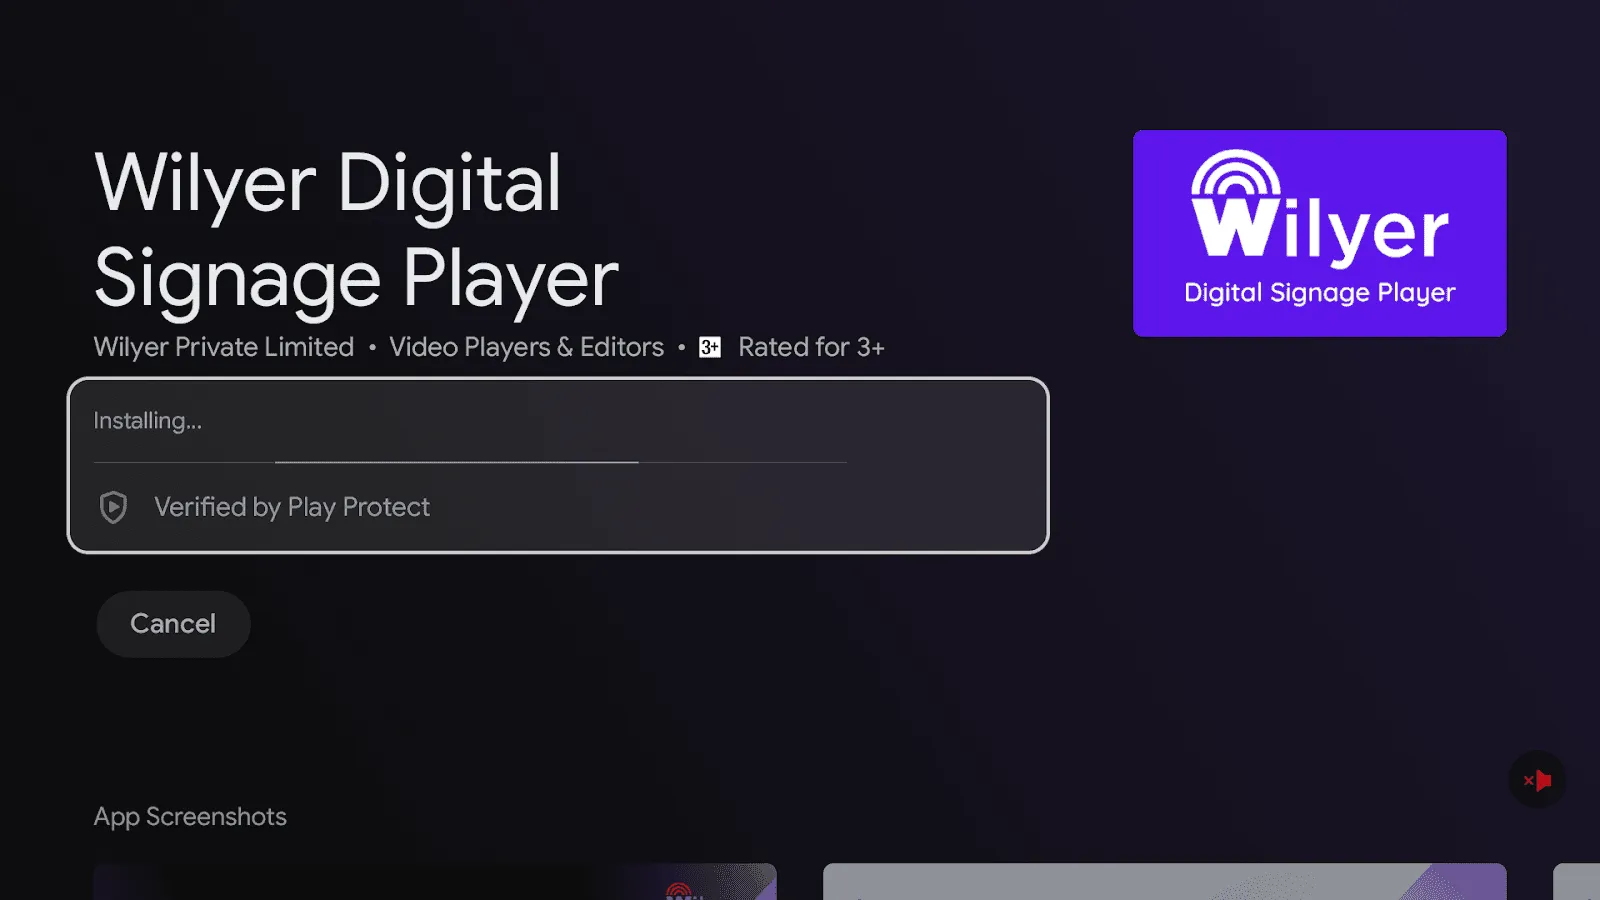Click the small red logo in first screenshot
This screenshot has width=1600, height=900.
679,891
